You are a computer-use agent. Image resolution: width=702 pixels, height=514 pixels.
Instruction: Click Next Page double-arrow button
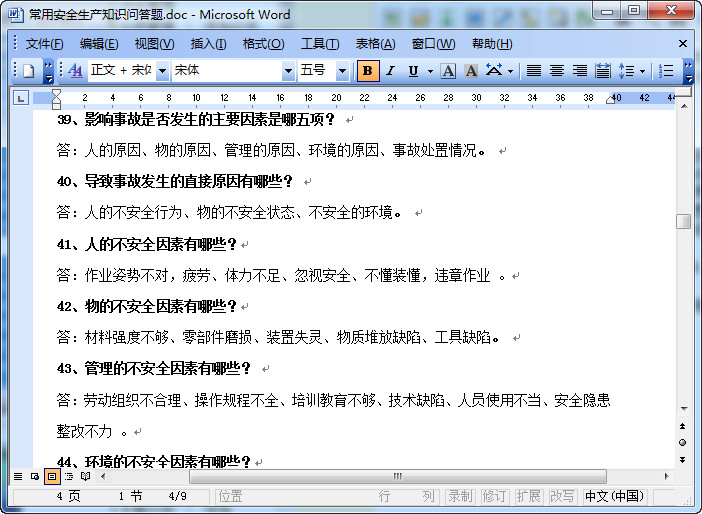click(x=683, y=460)
